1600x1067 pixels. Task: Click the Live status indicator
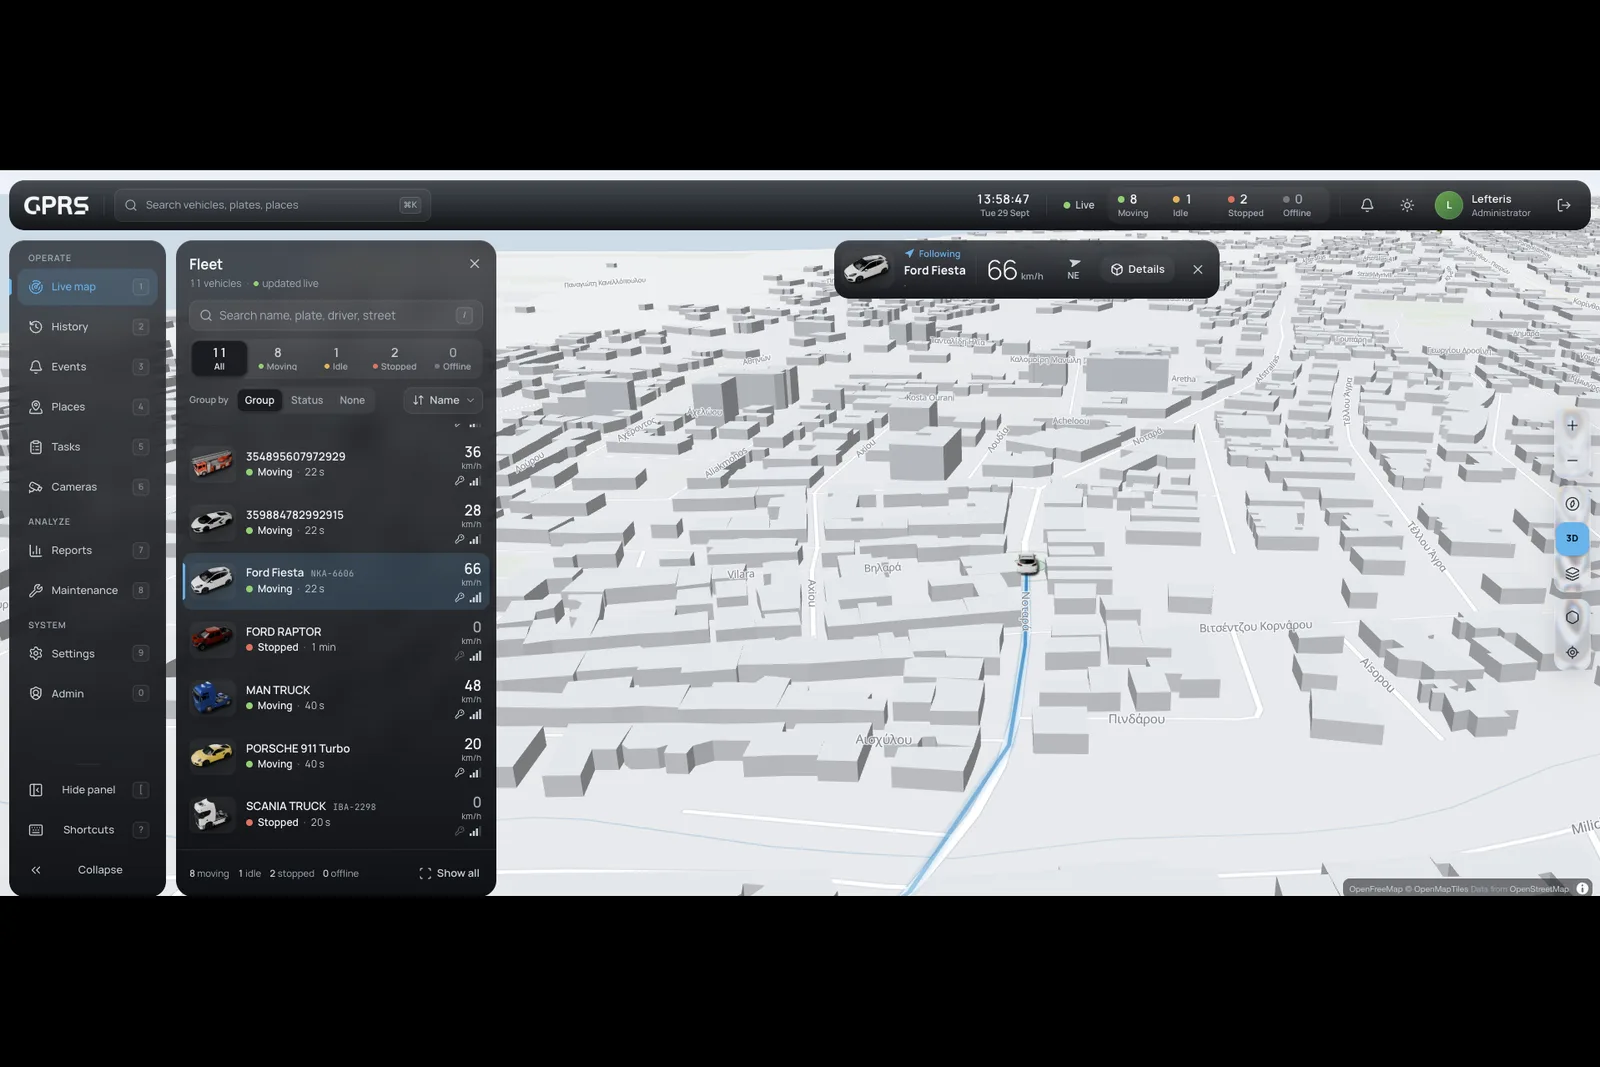click(x=1079, y=205)
